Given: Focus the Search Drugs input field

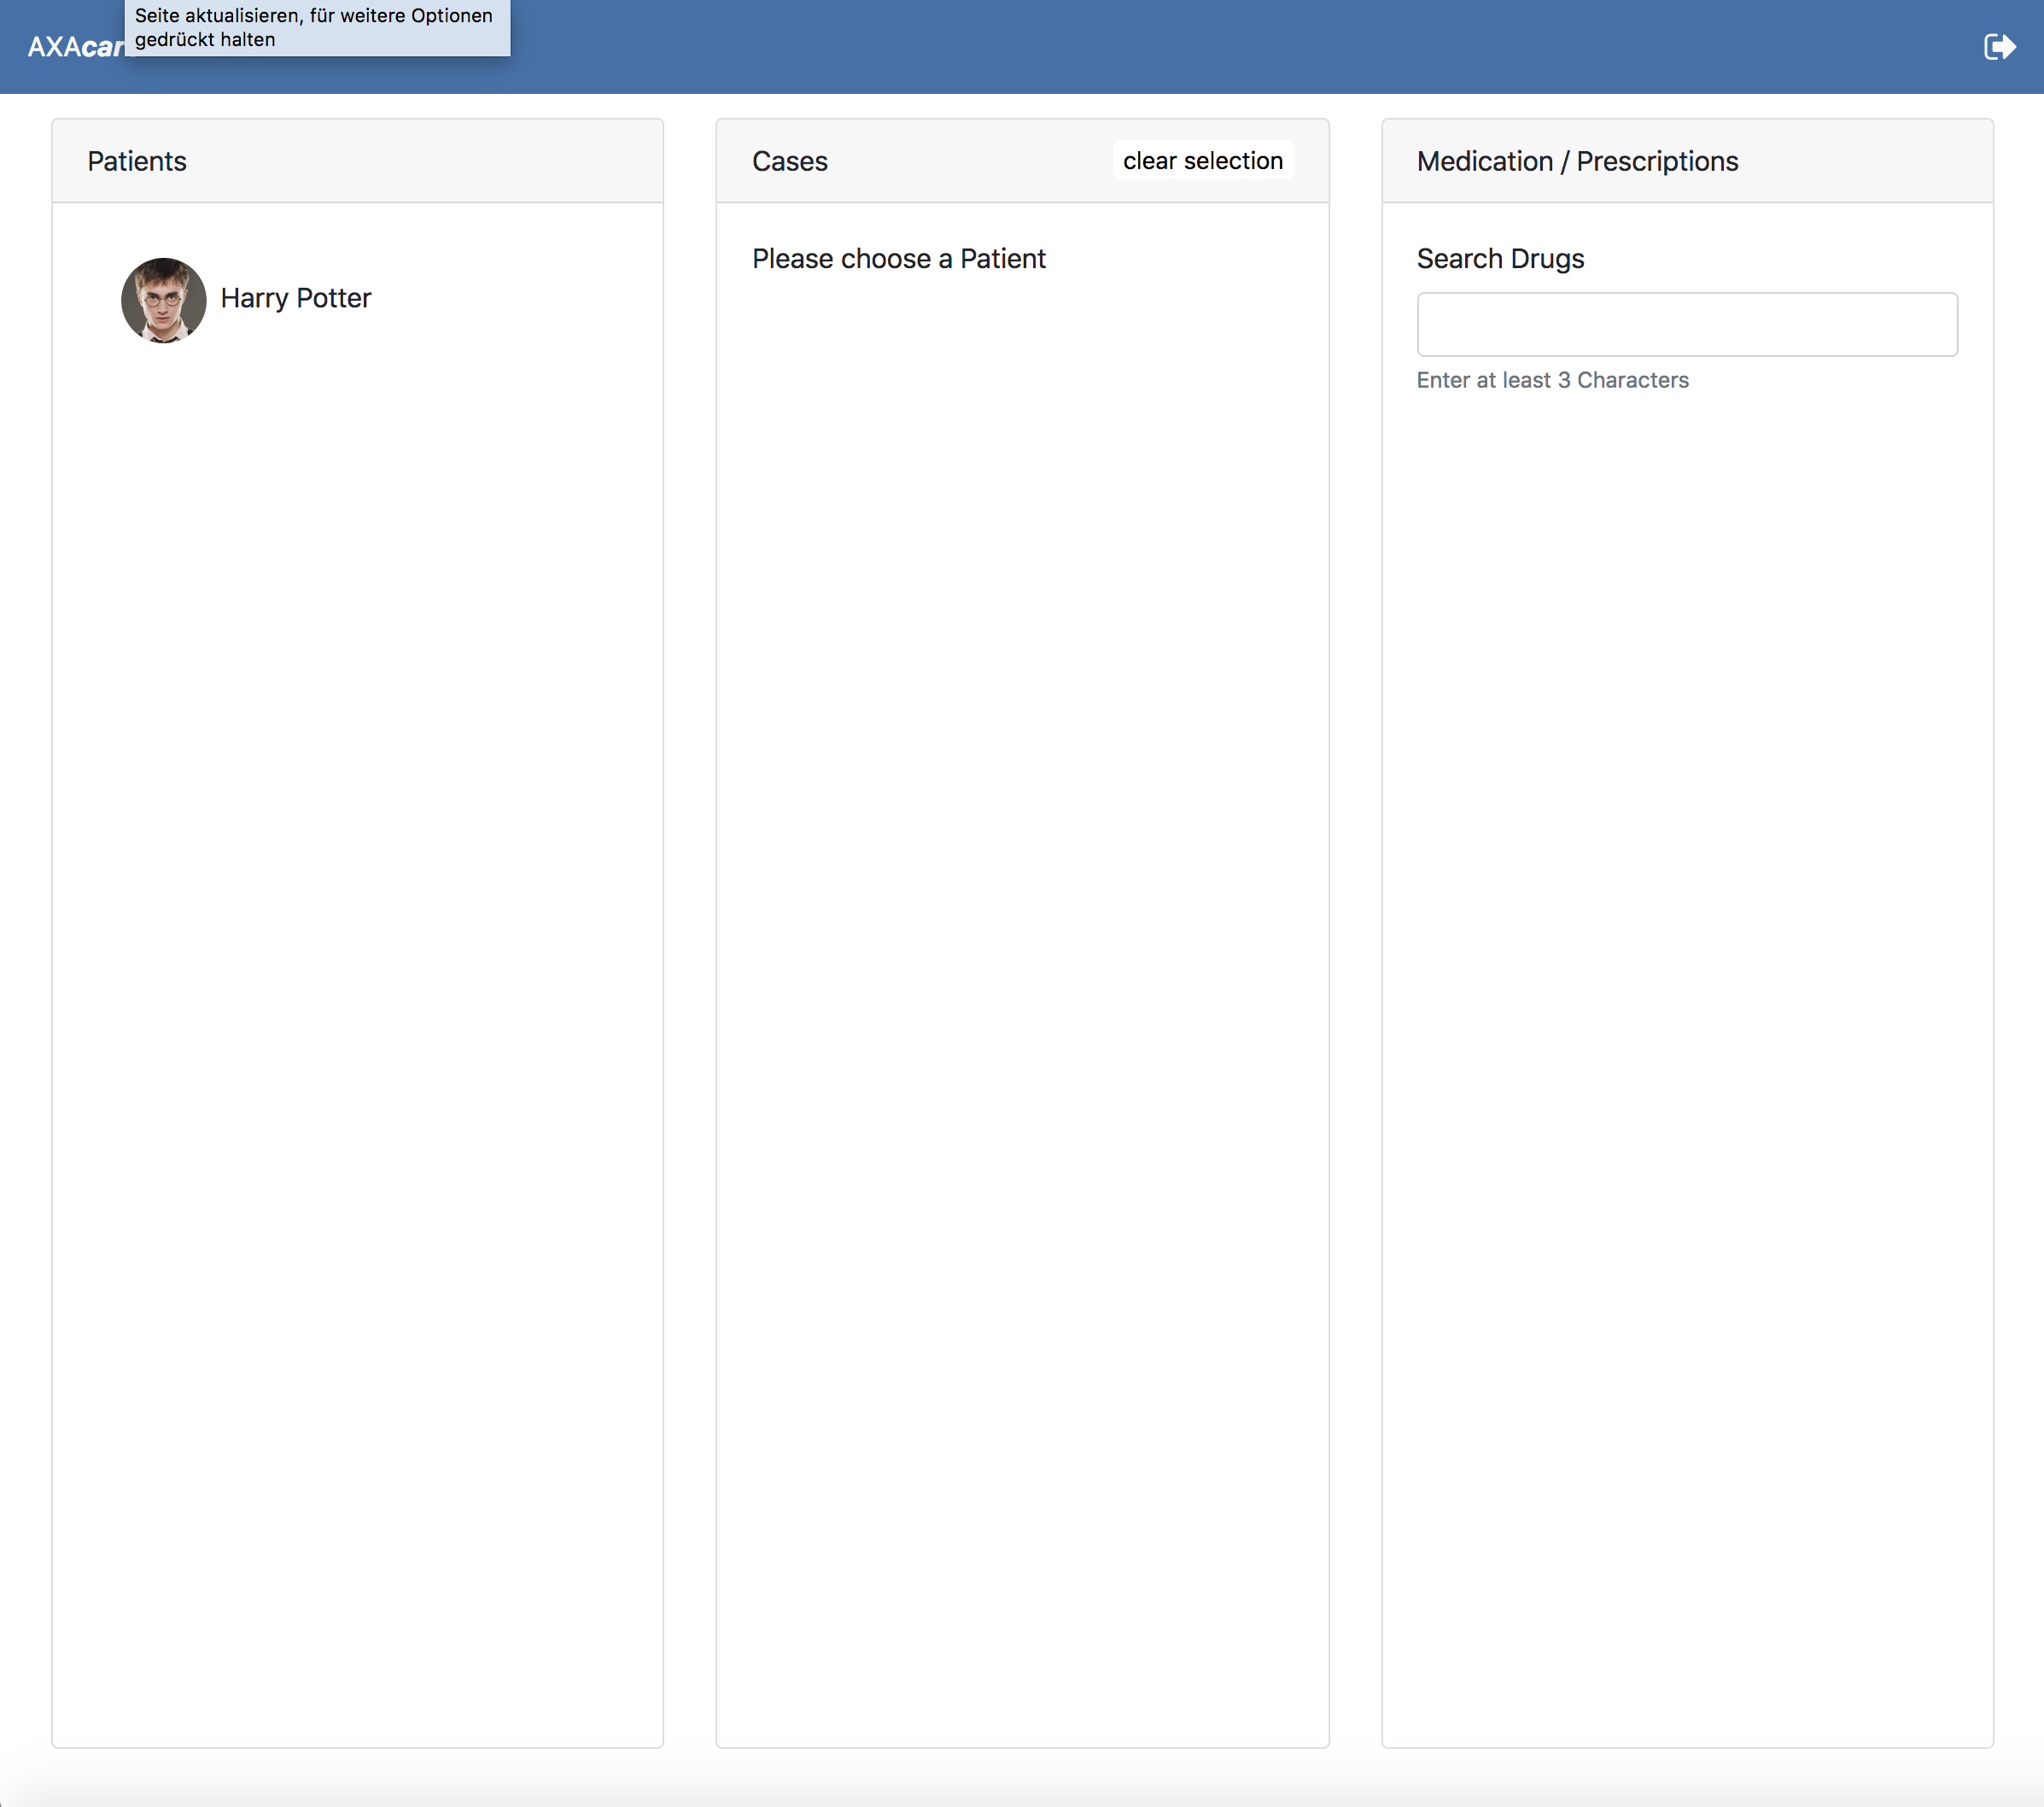Looking at the screenshot, I should point(1686,324).
